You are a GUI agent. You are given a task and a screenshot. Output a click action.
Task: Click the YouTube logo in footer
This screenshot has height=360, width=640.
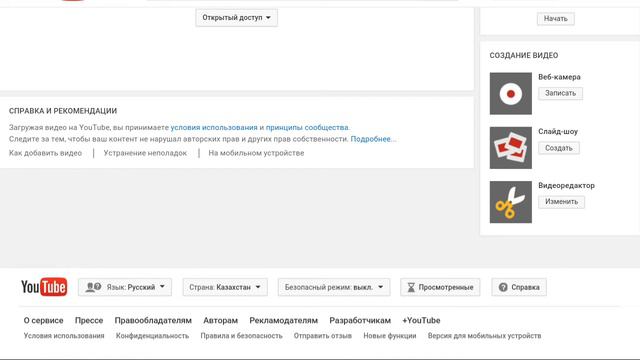pyautogui.click(x=44, y=287)
